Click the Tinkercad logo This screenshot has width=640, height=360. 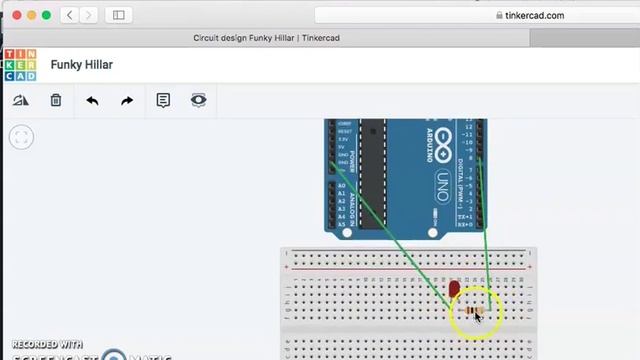click(20, 65)
